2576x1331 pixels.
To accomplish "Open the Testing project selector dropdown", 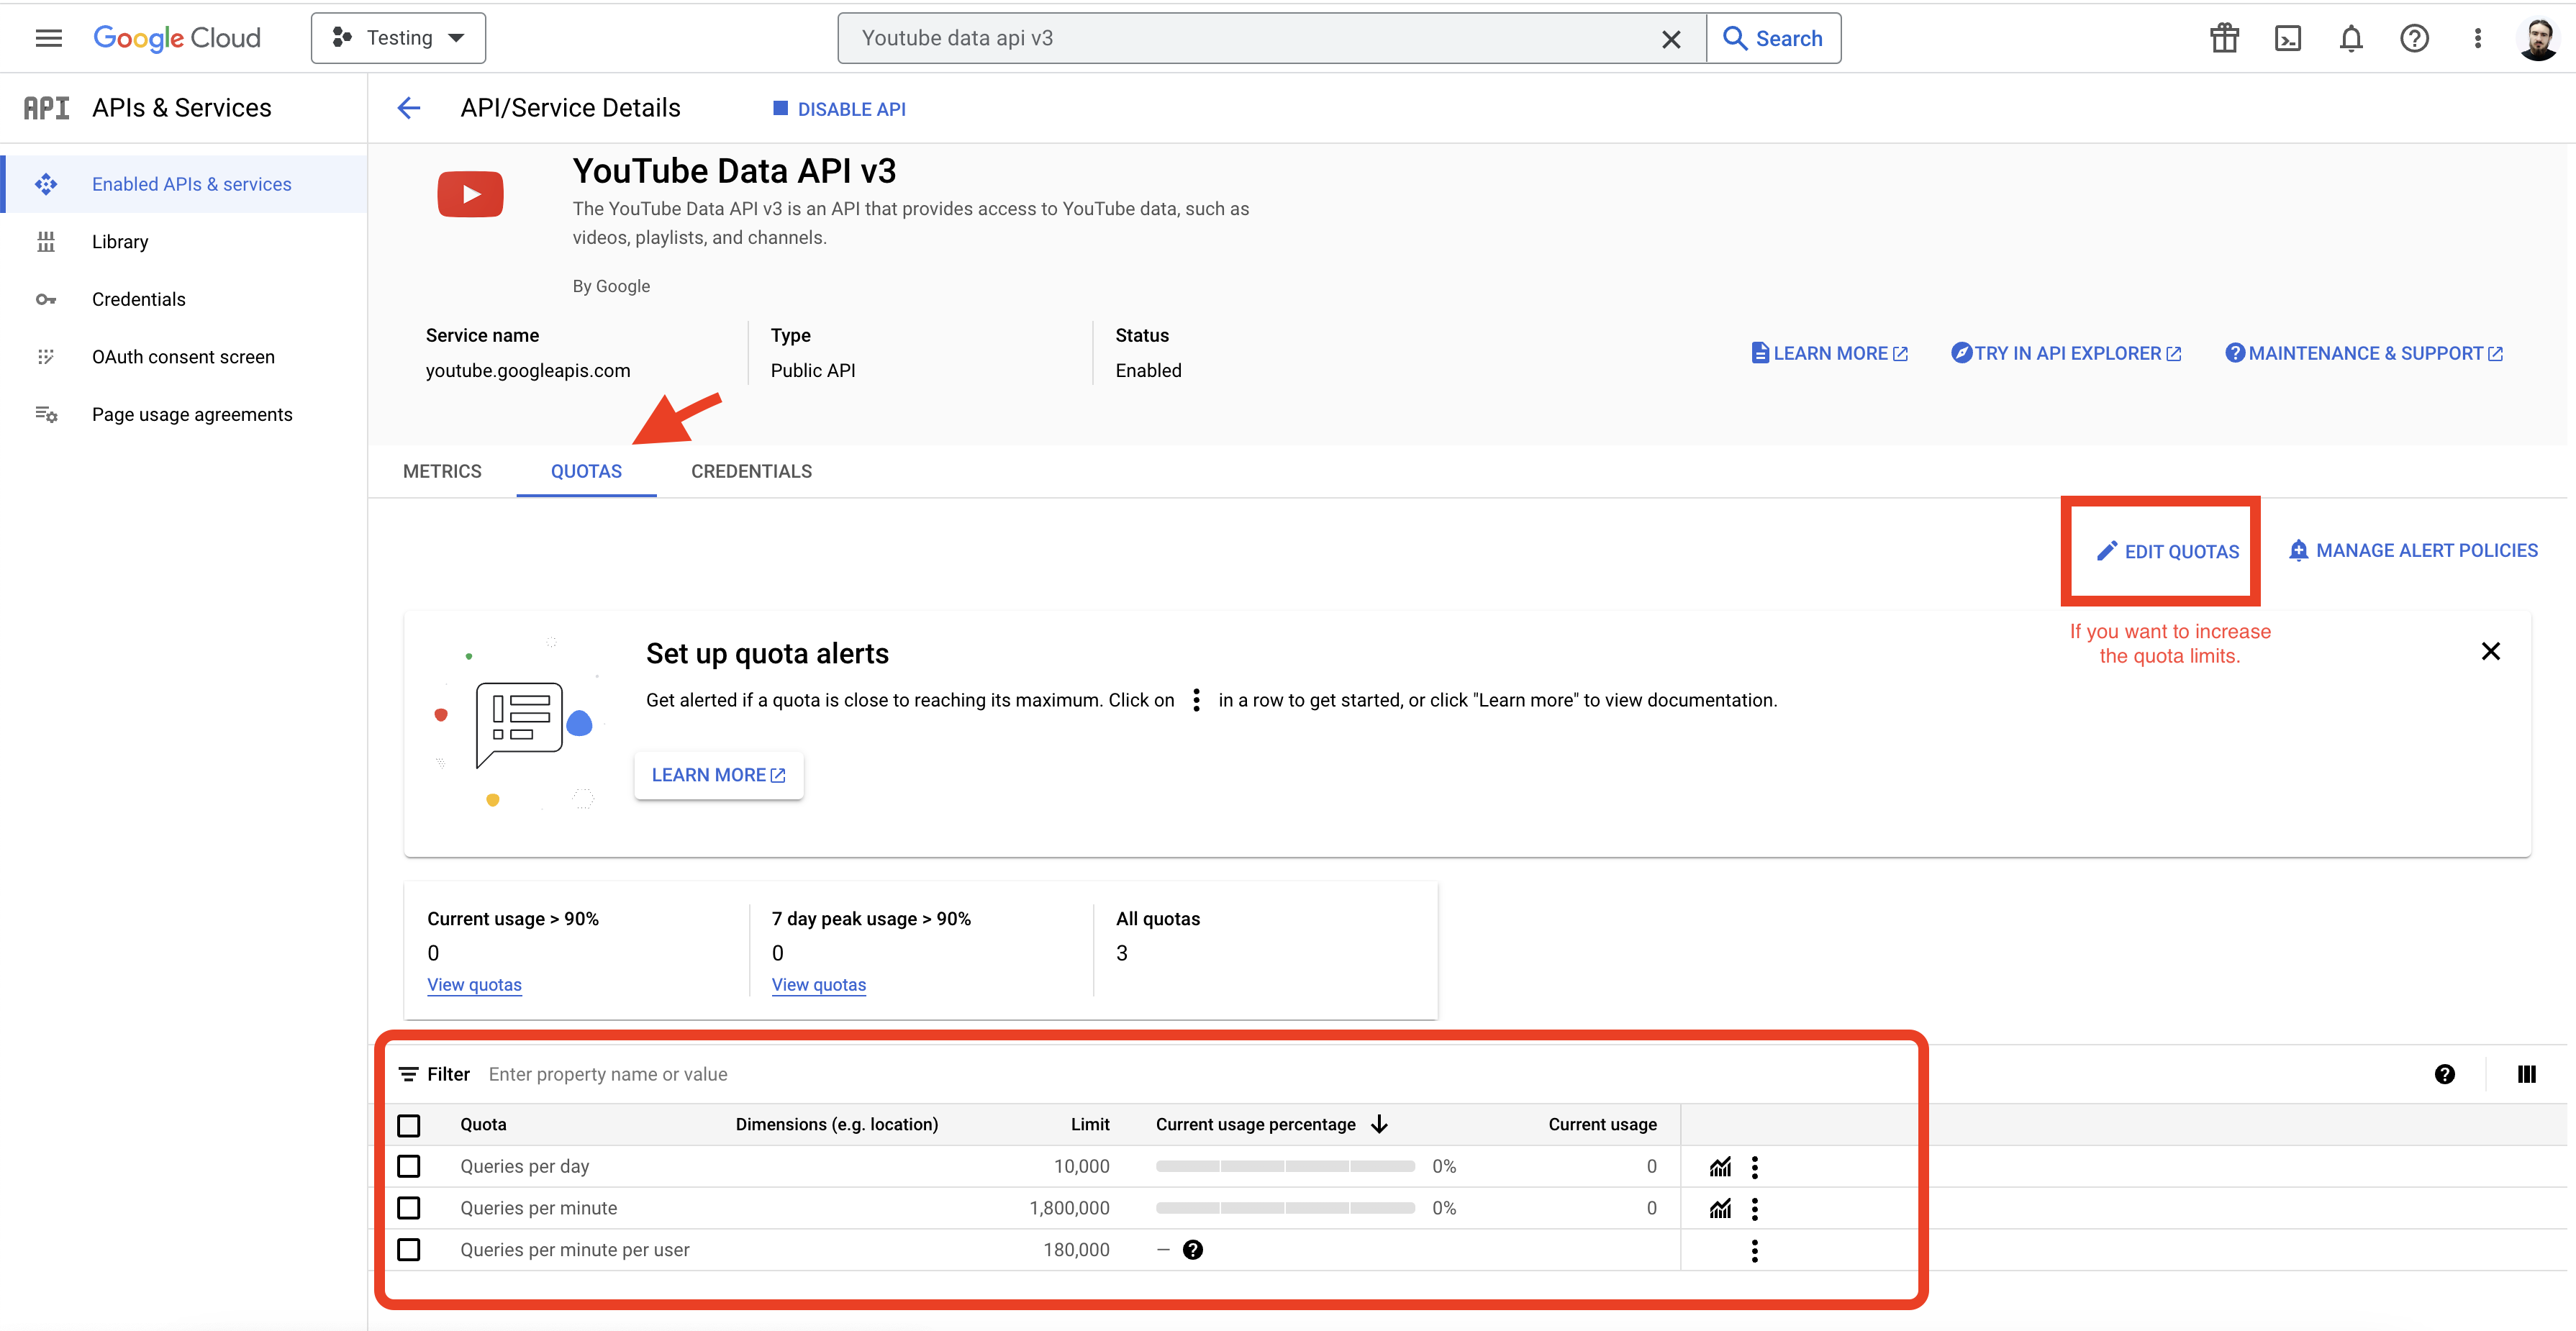I will (x=398, y=38).
